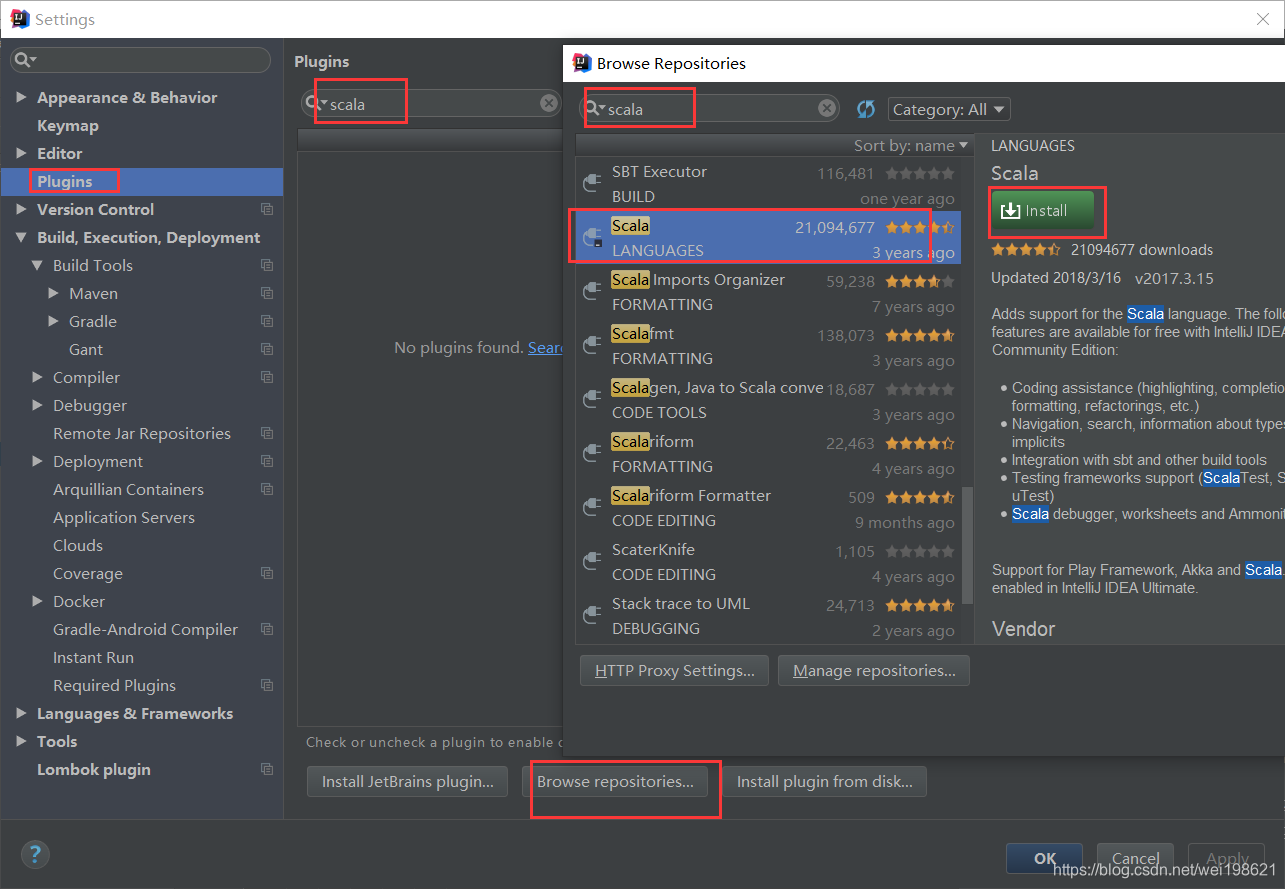This screenshot has height=889, width=1285.
Task: Click the SBT Executor plugin icon
Action: point(592,183)
